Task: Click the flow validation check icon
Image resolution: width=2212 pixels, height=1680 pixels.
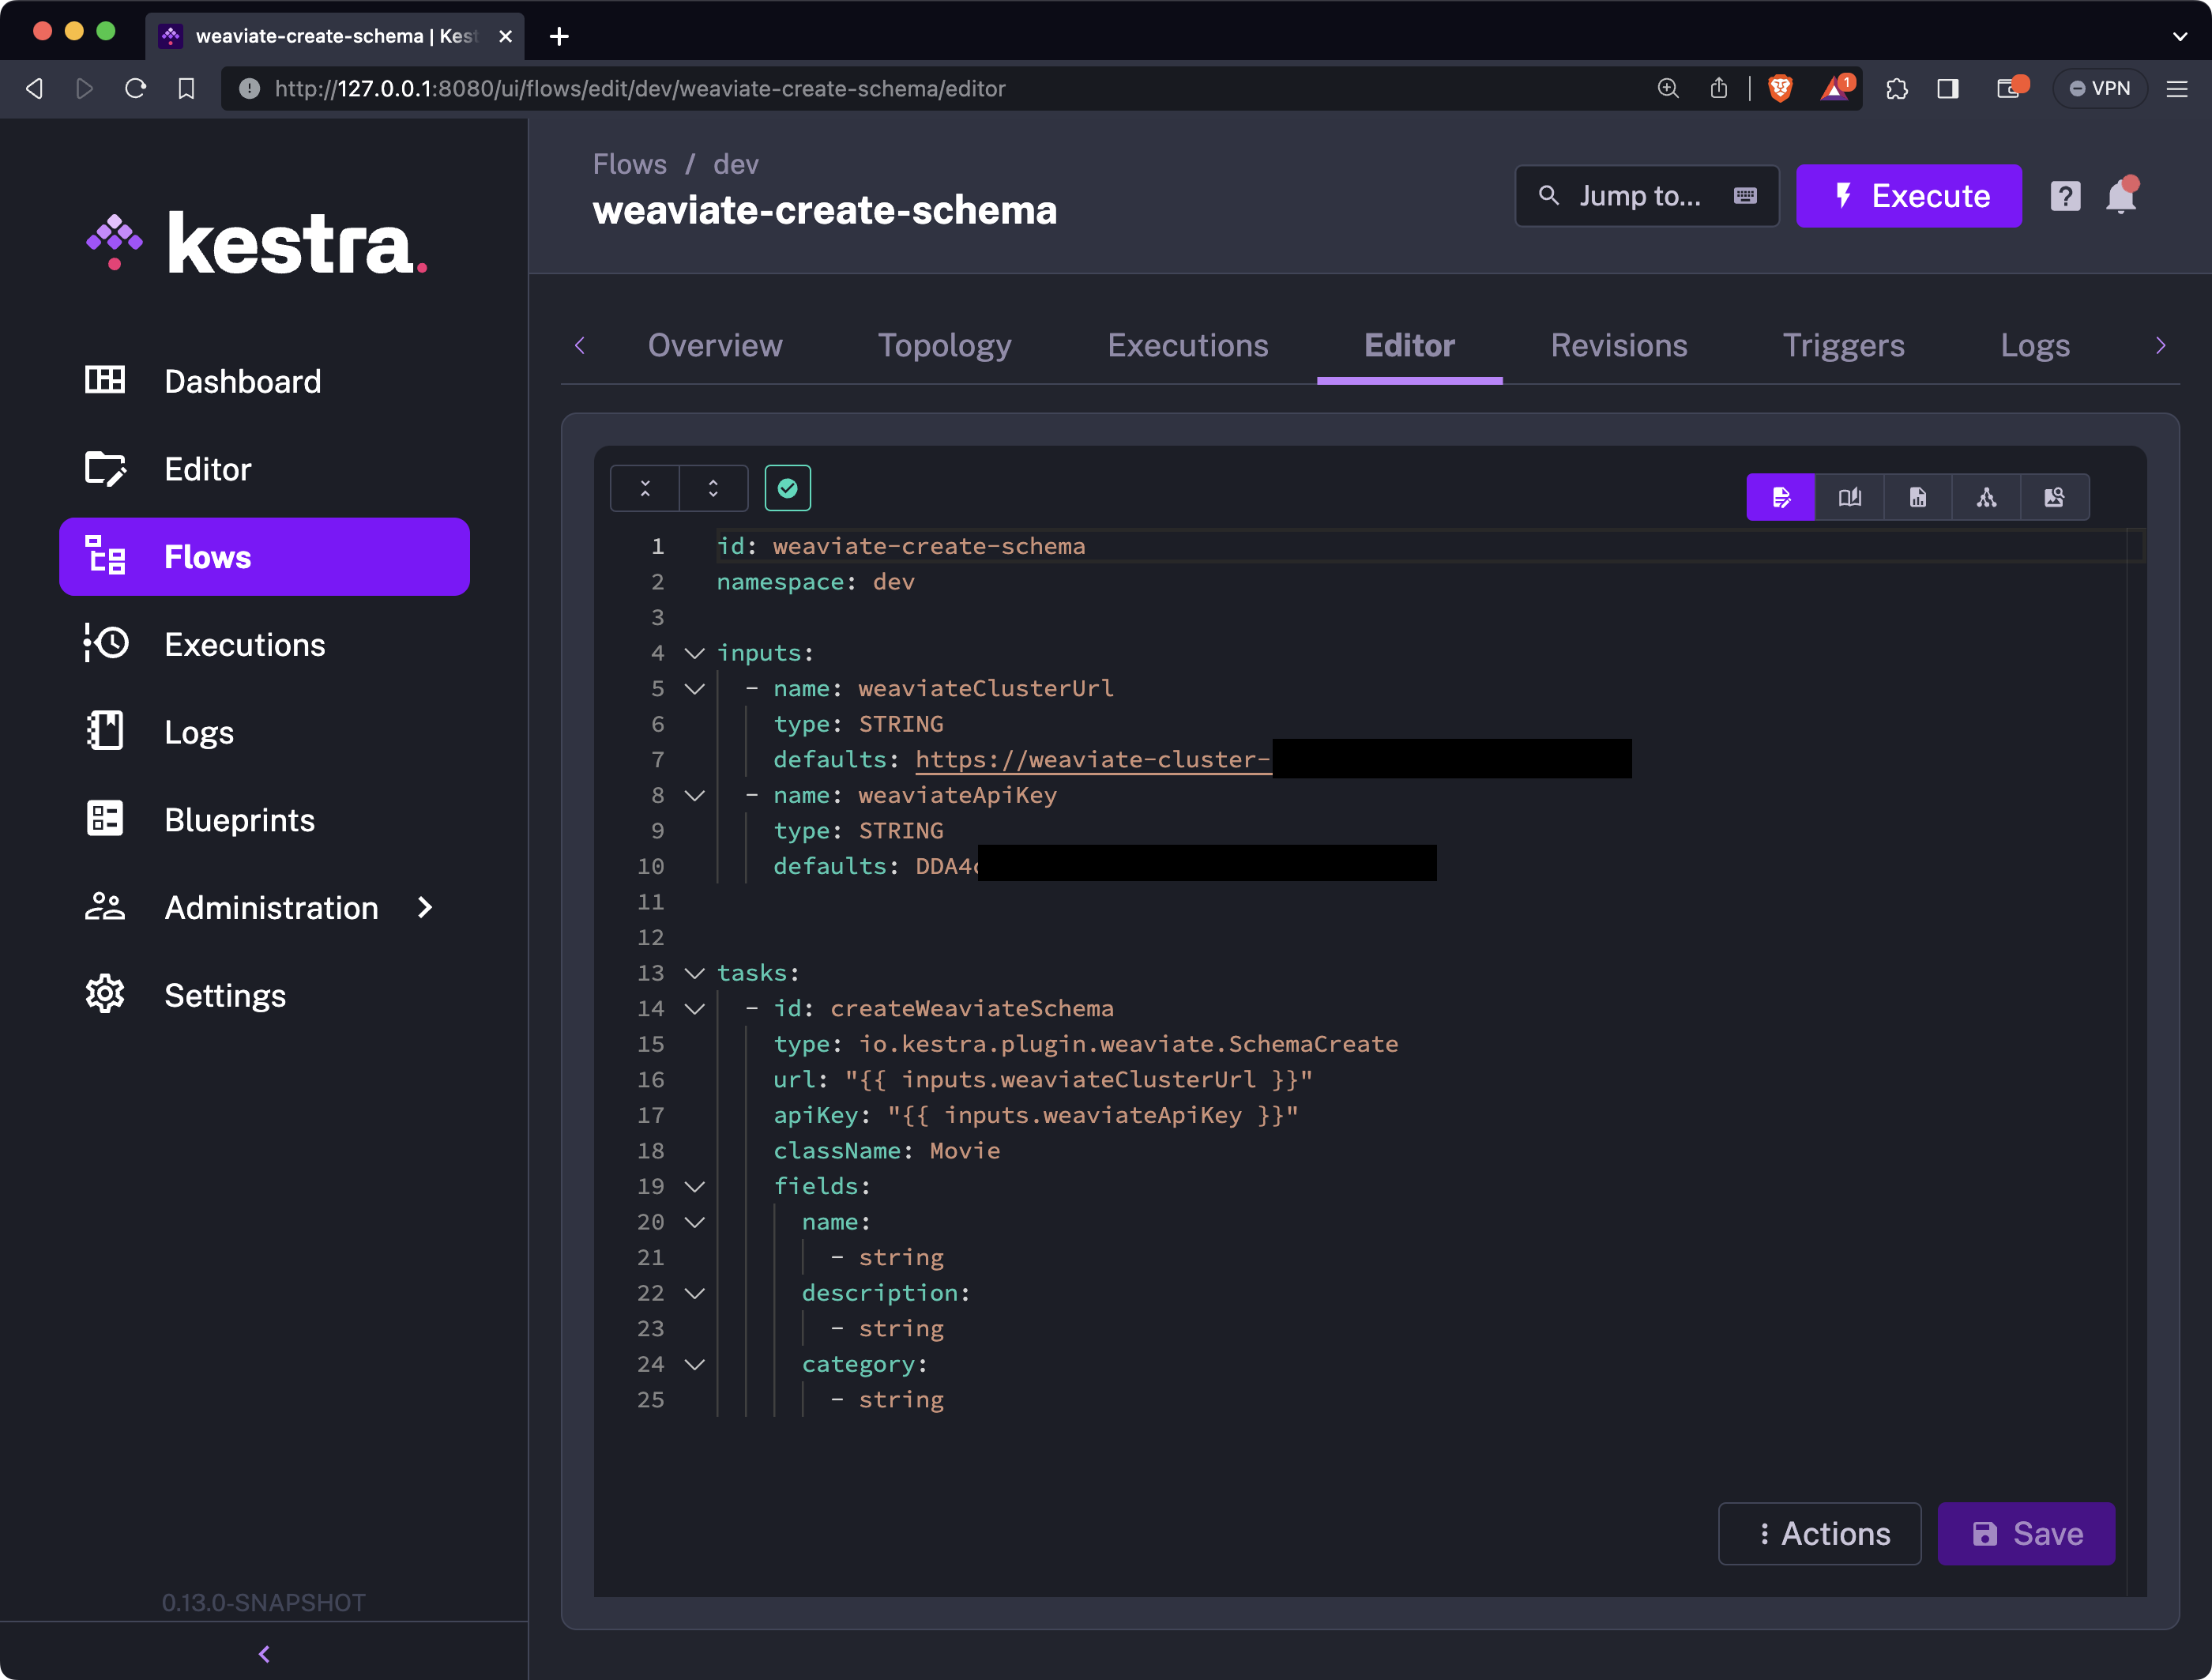Action: click(x=788, y=488)
